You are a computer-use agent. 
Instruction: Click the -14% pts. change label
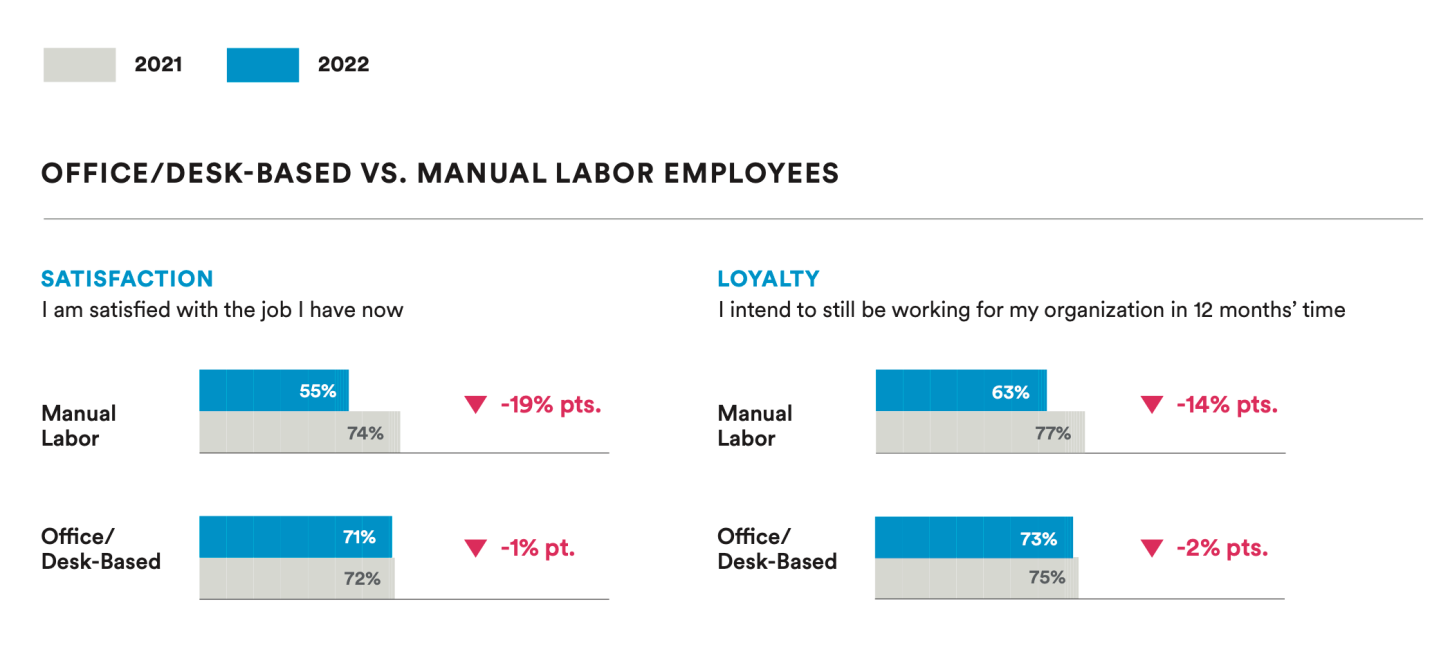(1227, 405)
